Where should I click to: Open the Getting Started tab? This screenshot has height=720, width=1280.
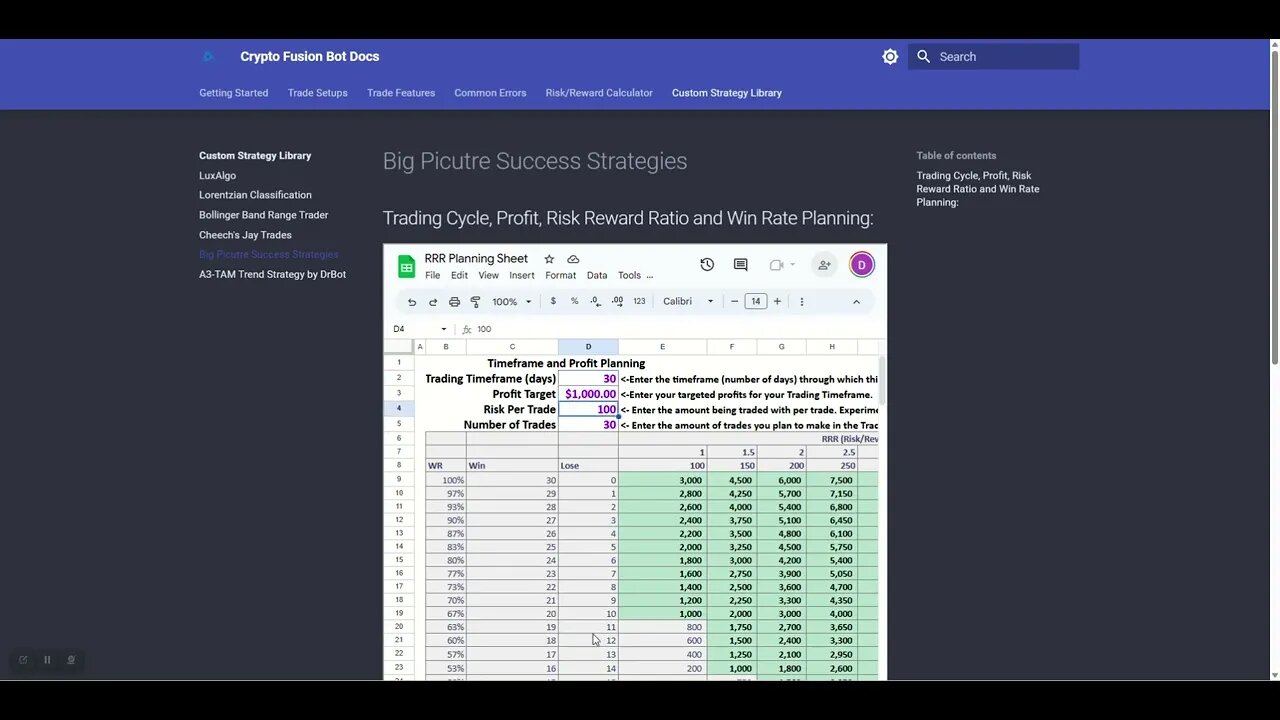pyautogui.click(x=233, y=93)
